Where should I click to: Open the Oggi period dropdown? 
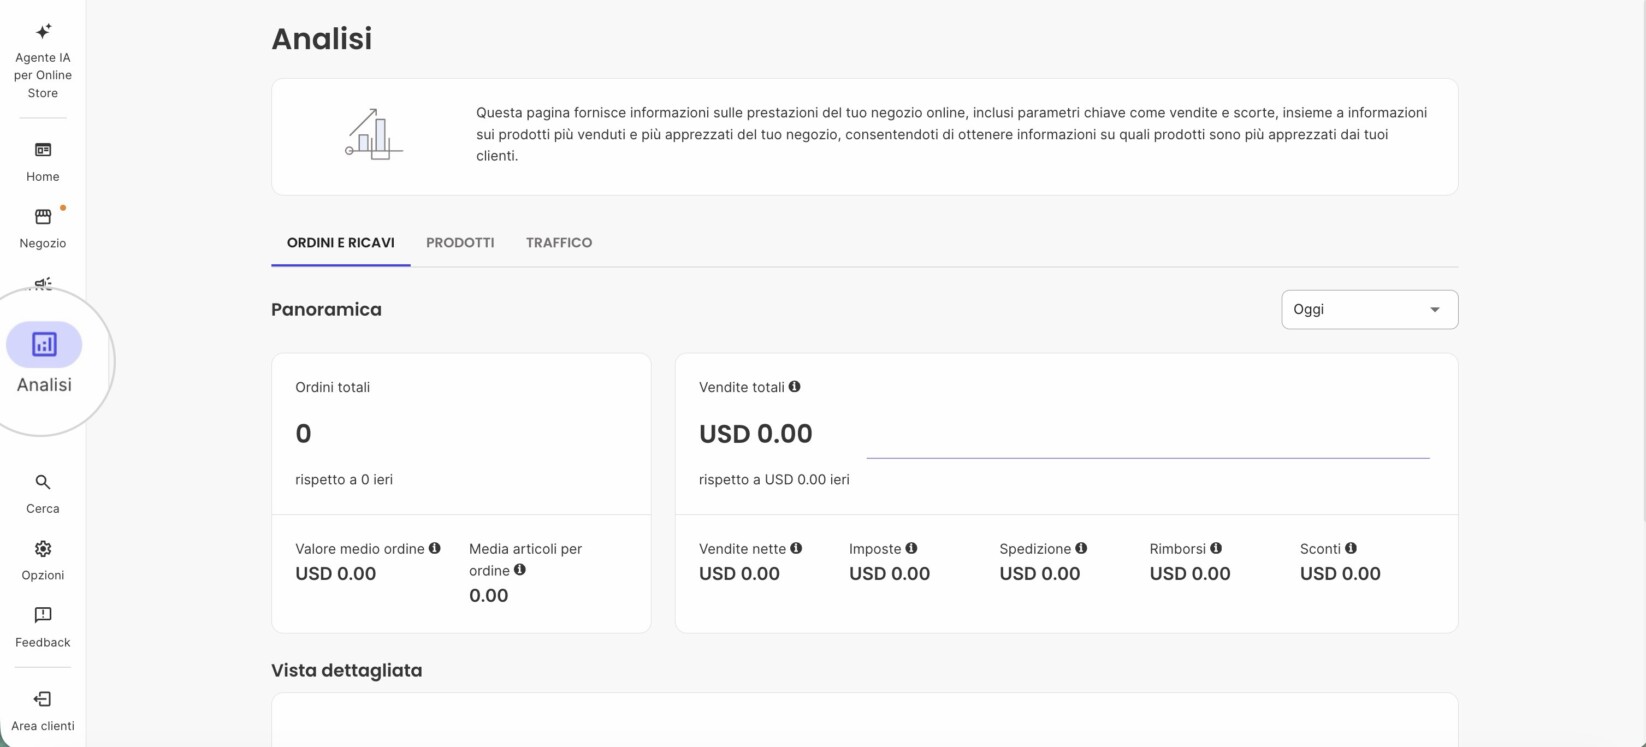1369,310
